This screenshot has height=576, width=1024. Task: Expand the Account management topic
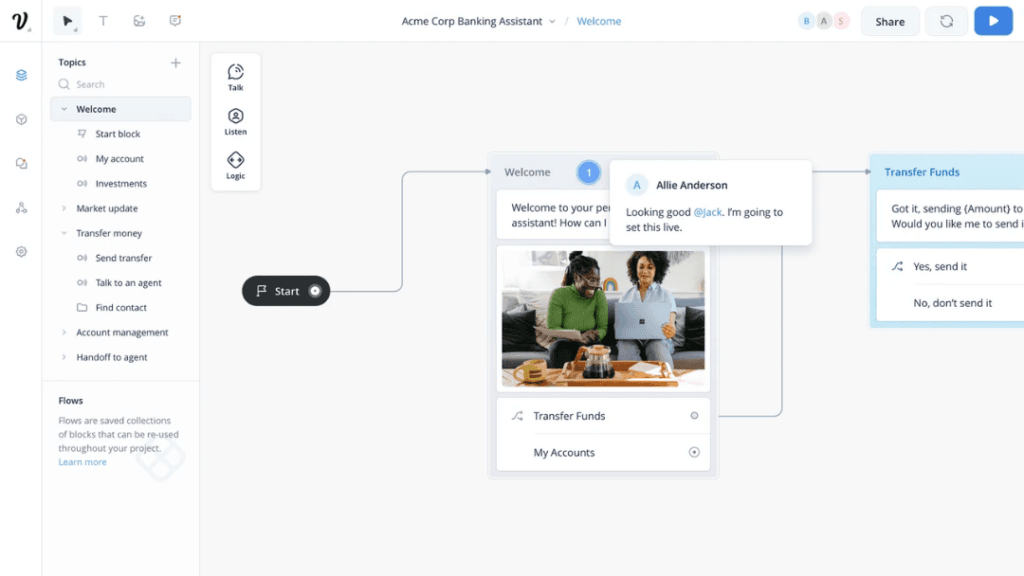[64, 332]
